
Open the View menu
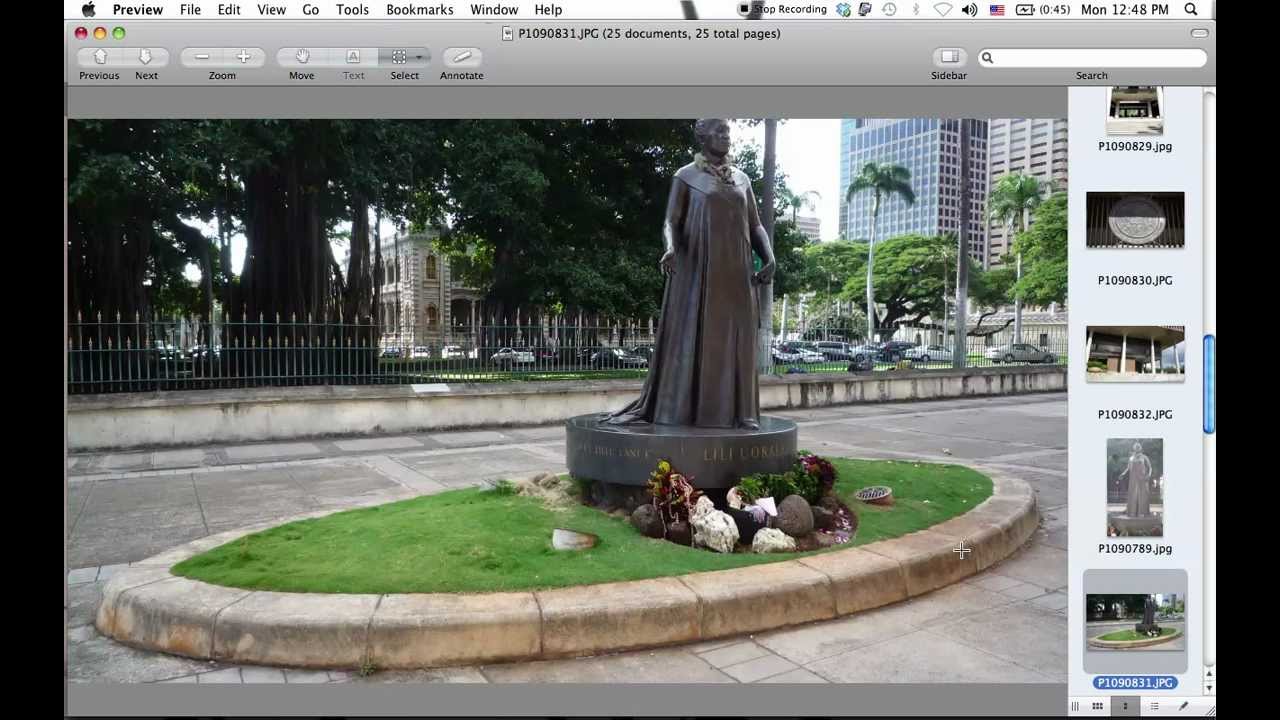click(x=271, y=10)
